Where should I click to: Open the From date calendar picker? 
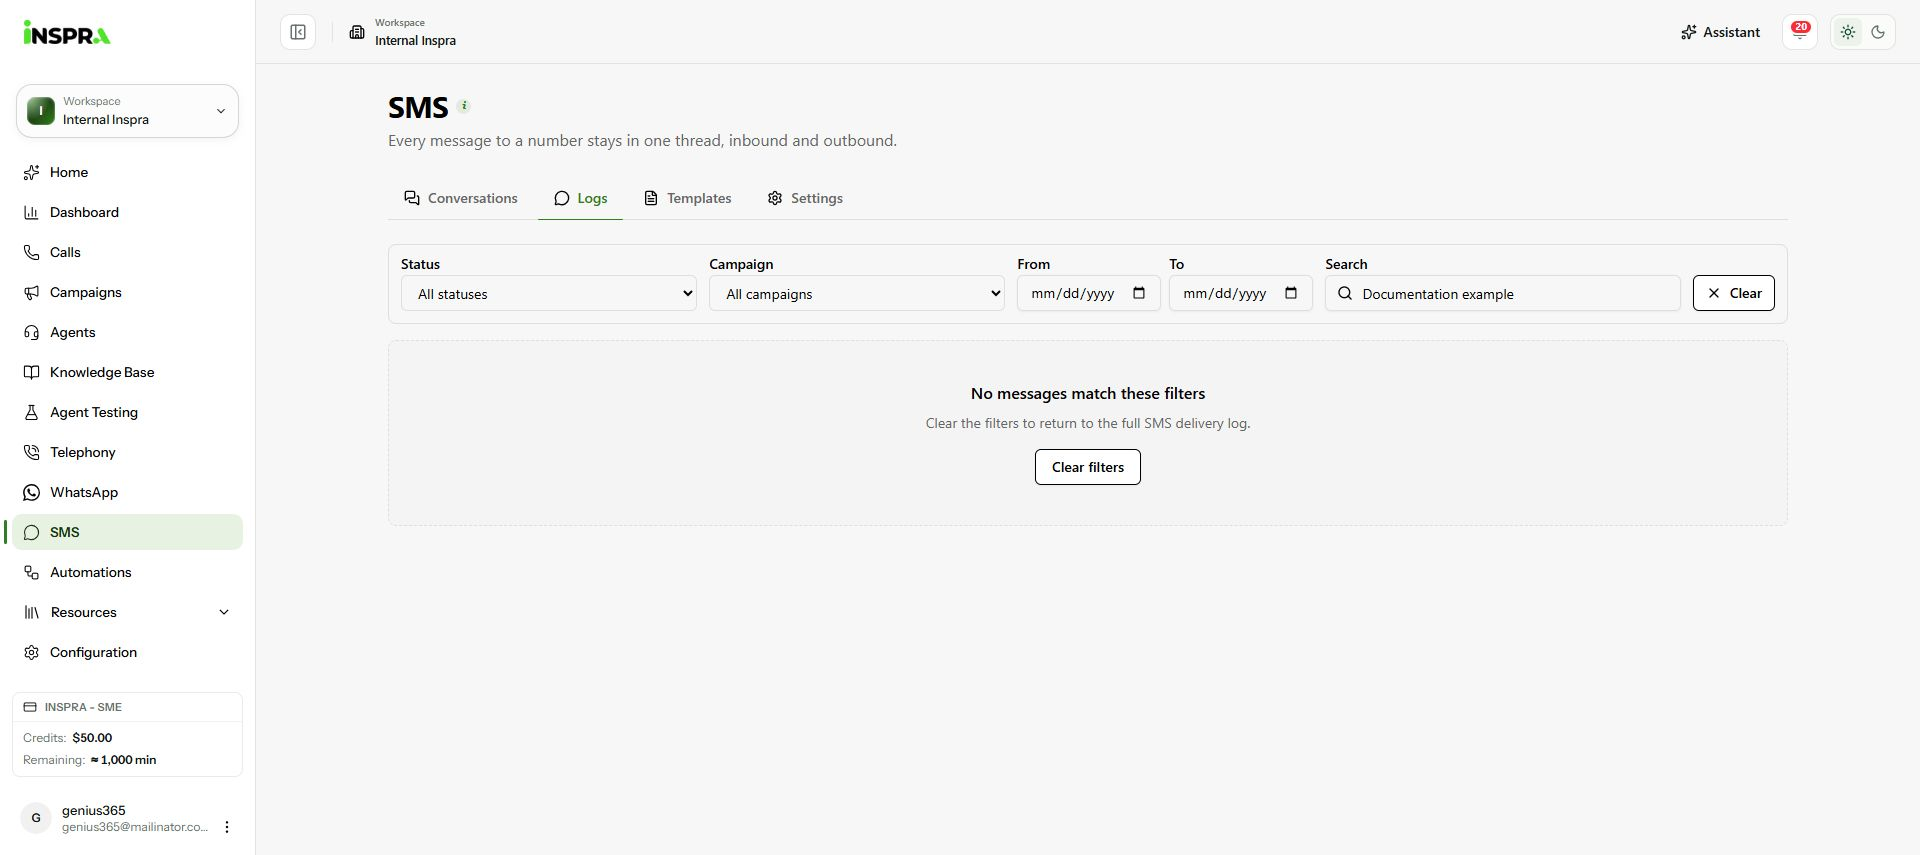coord(1139,293)
